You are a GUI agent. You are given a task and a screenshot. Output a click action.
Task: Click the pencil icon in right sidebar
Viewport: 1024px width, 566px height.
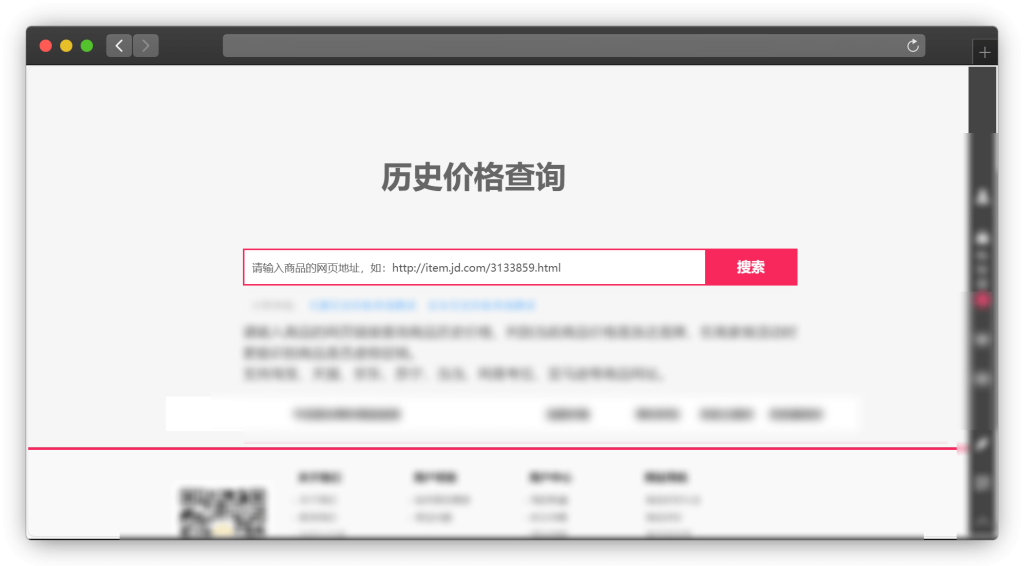pyautogui.click(x=982, y=445)
